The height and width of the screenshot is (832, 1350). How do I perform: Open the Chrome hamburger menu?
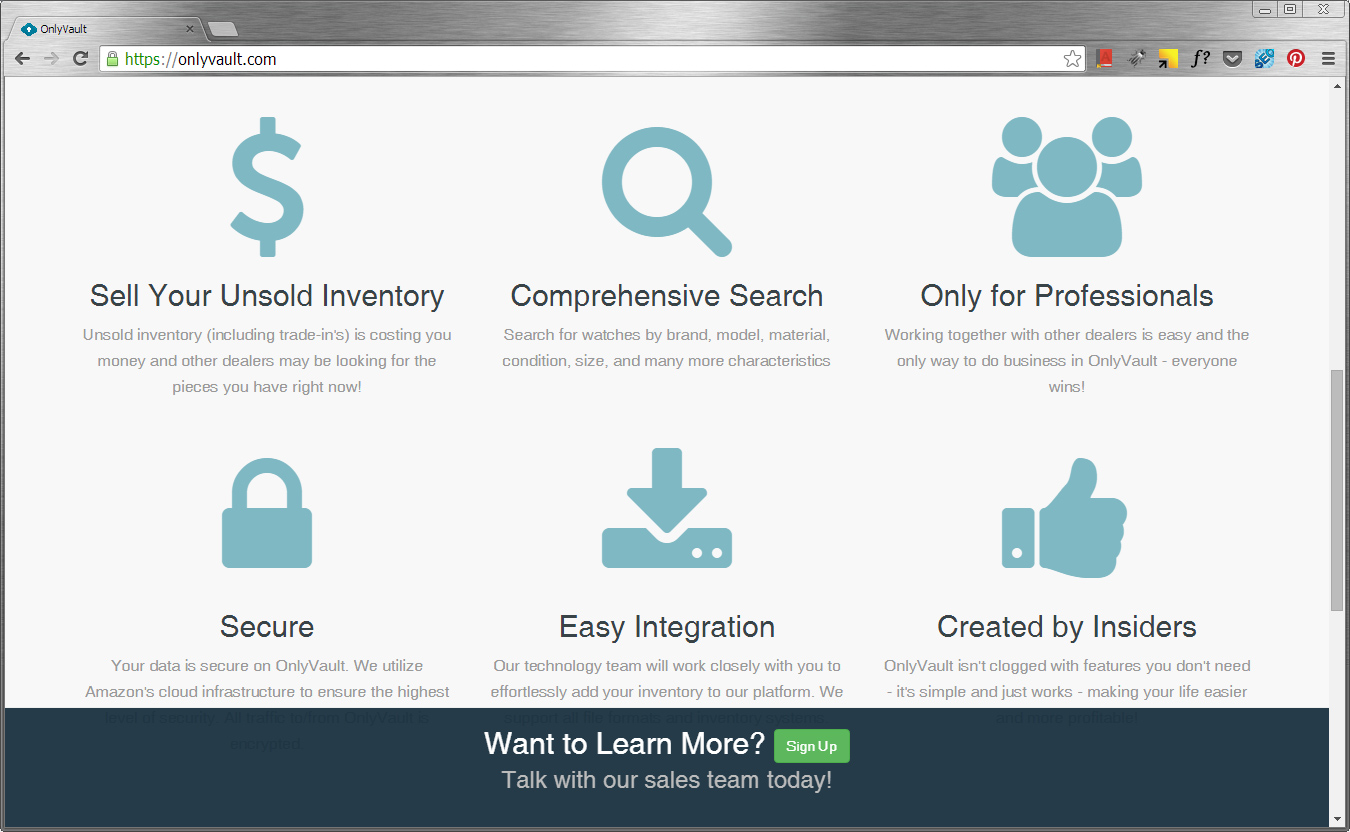(1328, 59)
